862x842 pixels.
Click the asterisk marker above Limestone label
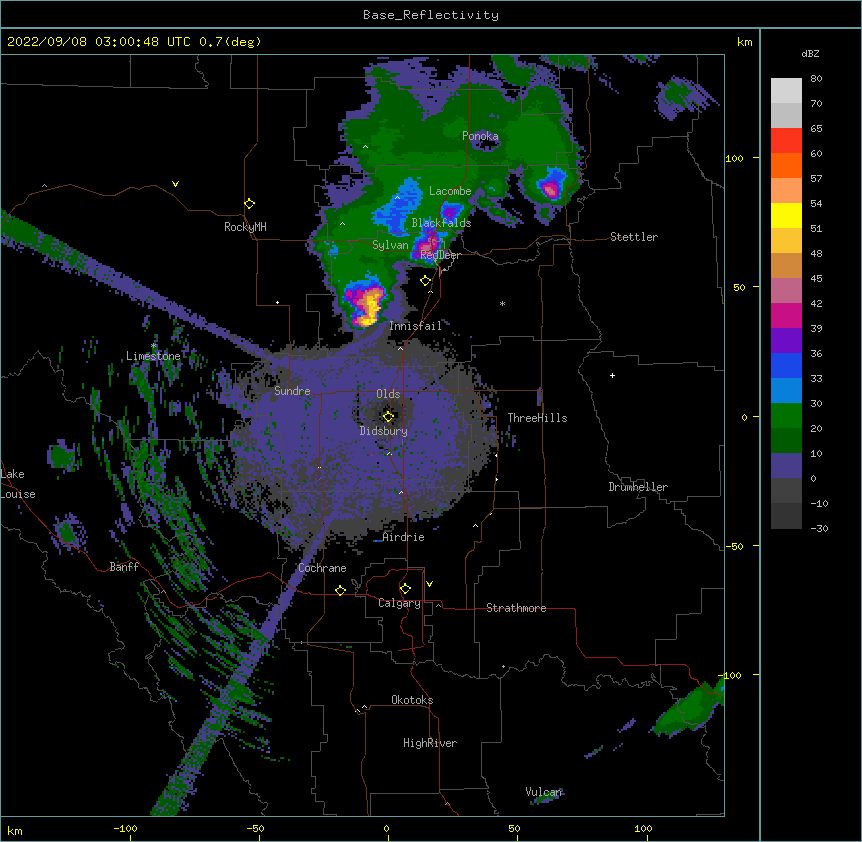click(154, 346)
